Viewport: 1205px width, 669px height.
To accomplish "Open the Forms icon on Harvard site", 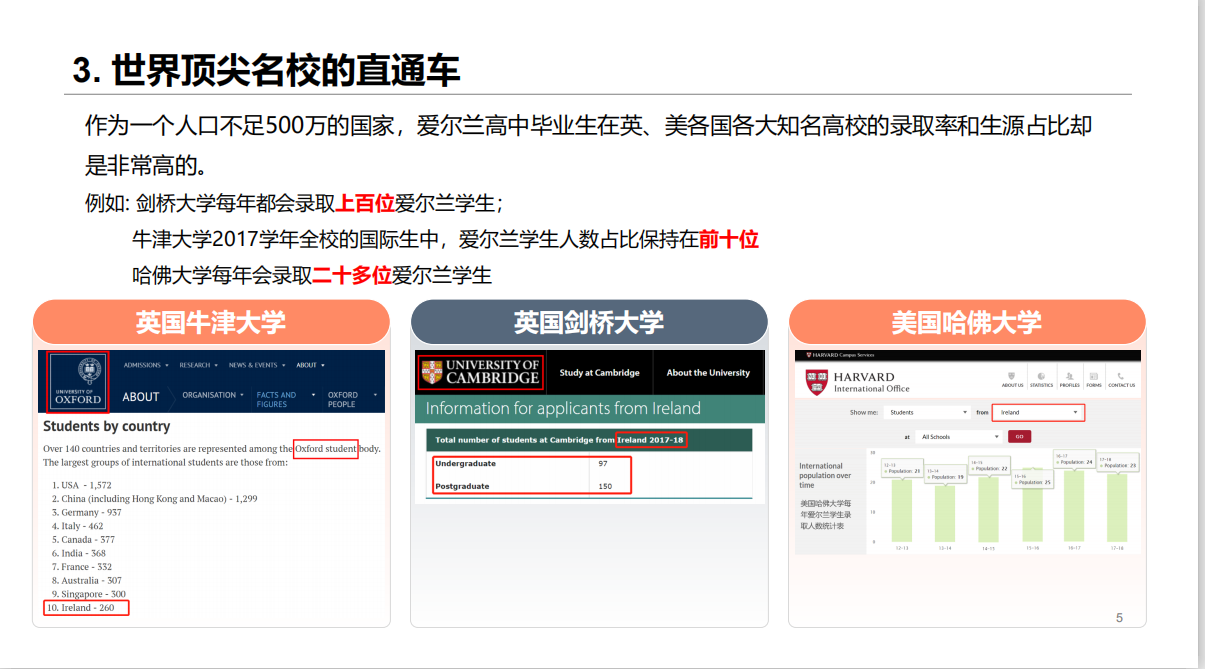I will pos(1094,379).
